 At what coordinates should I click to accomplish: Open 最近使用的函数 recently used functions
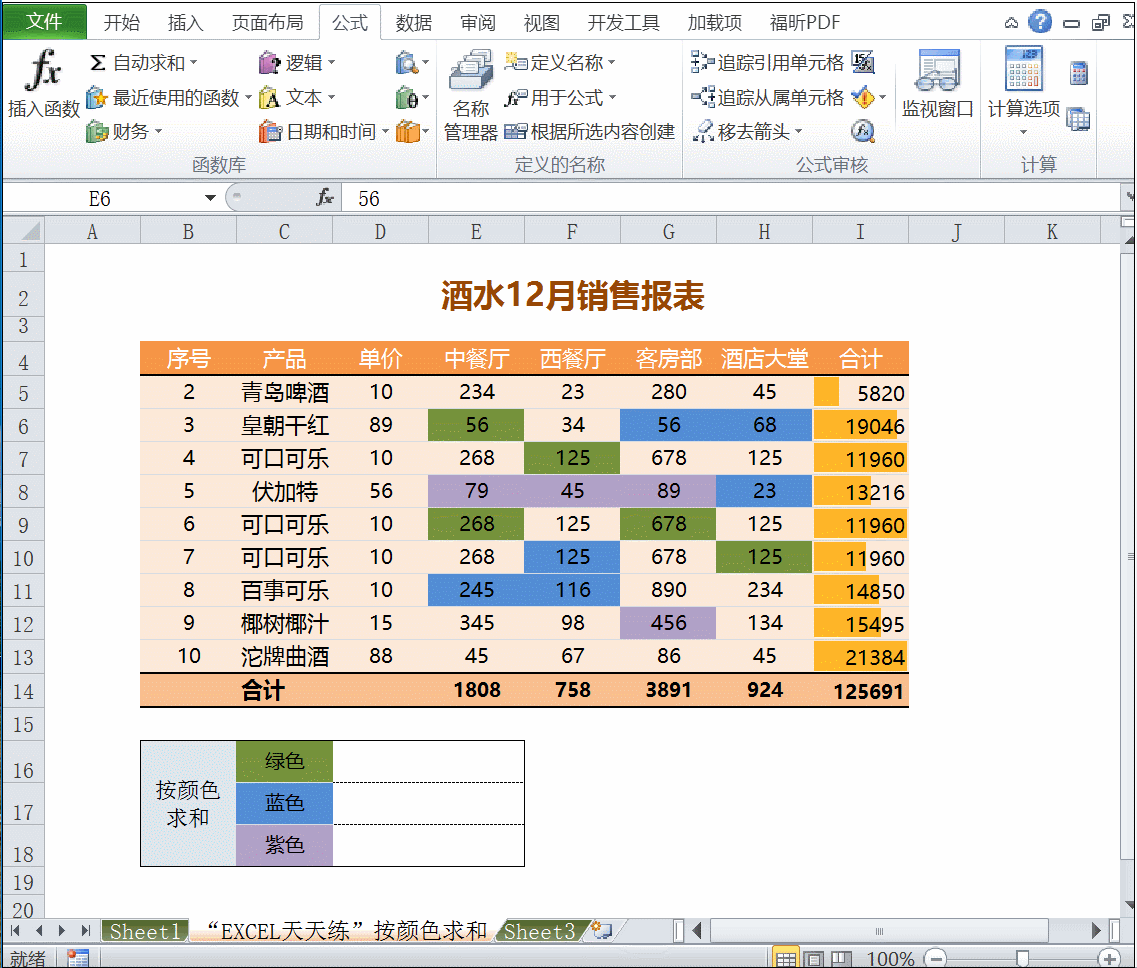(x=169, y=97)
